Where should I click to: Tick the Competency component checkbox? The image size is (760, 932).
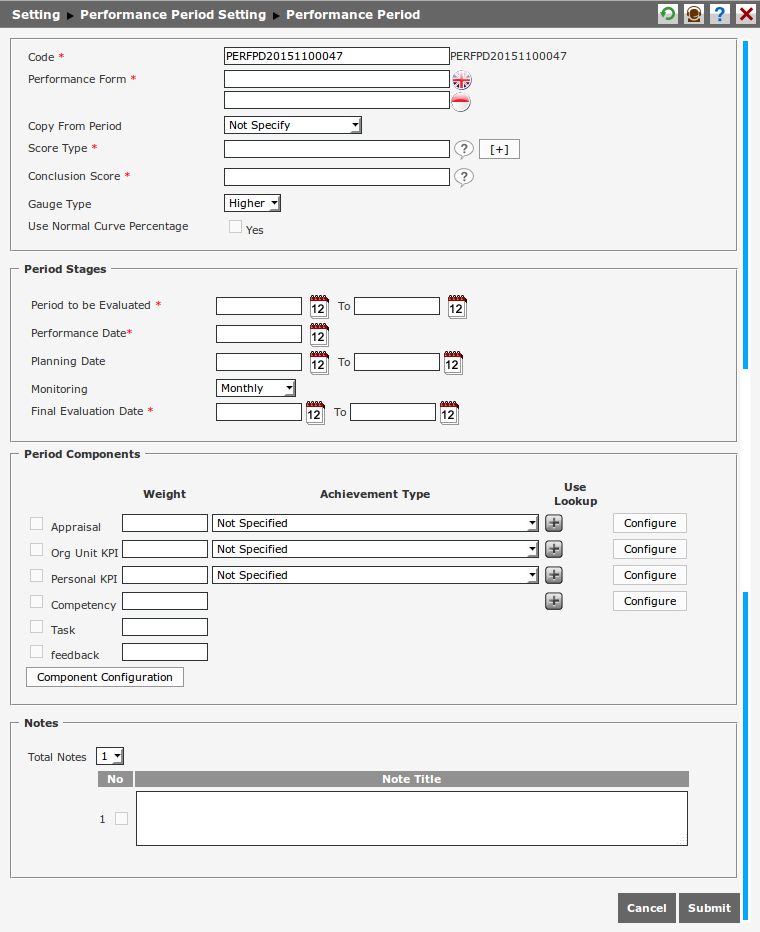(36, 602)
